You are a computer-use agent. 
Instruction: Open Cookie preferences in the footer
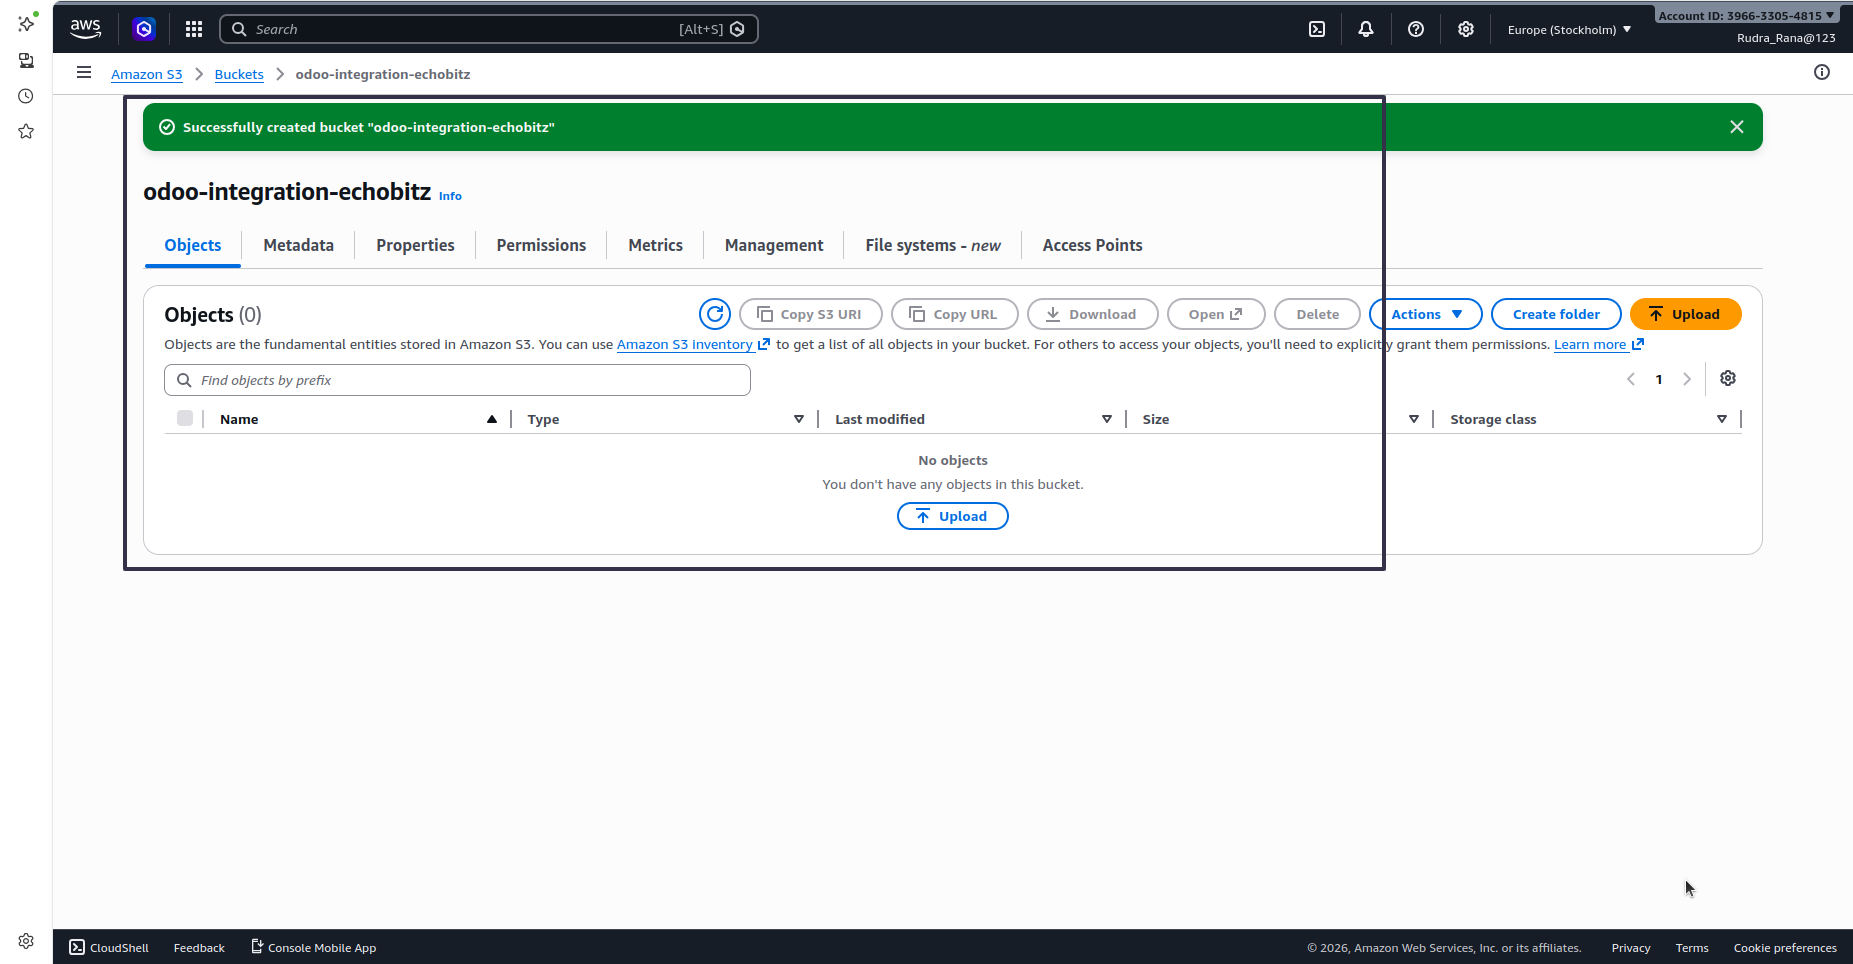[1785, 948]
